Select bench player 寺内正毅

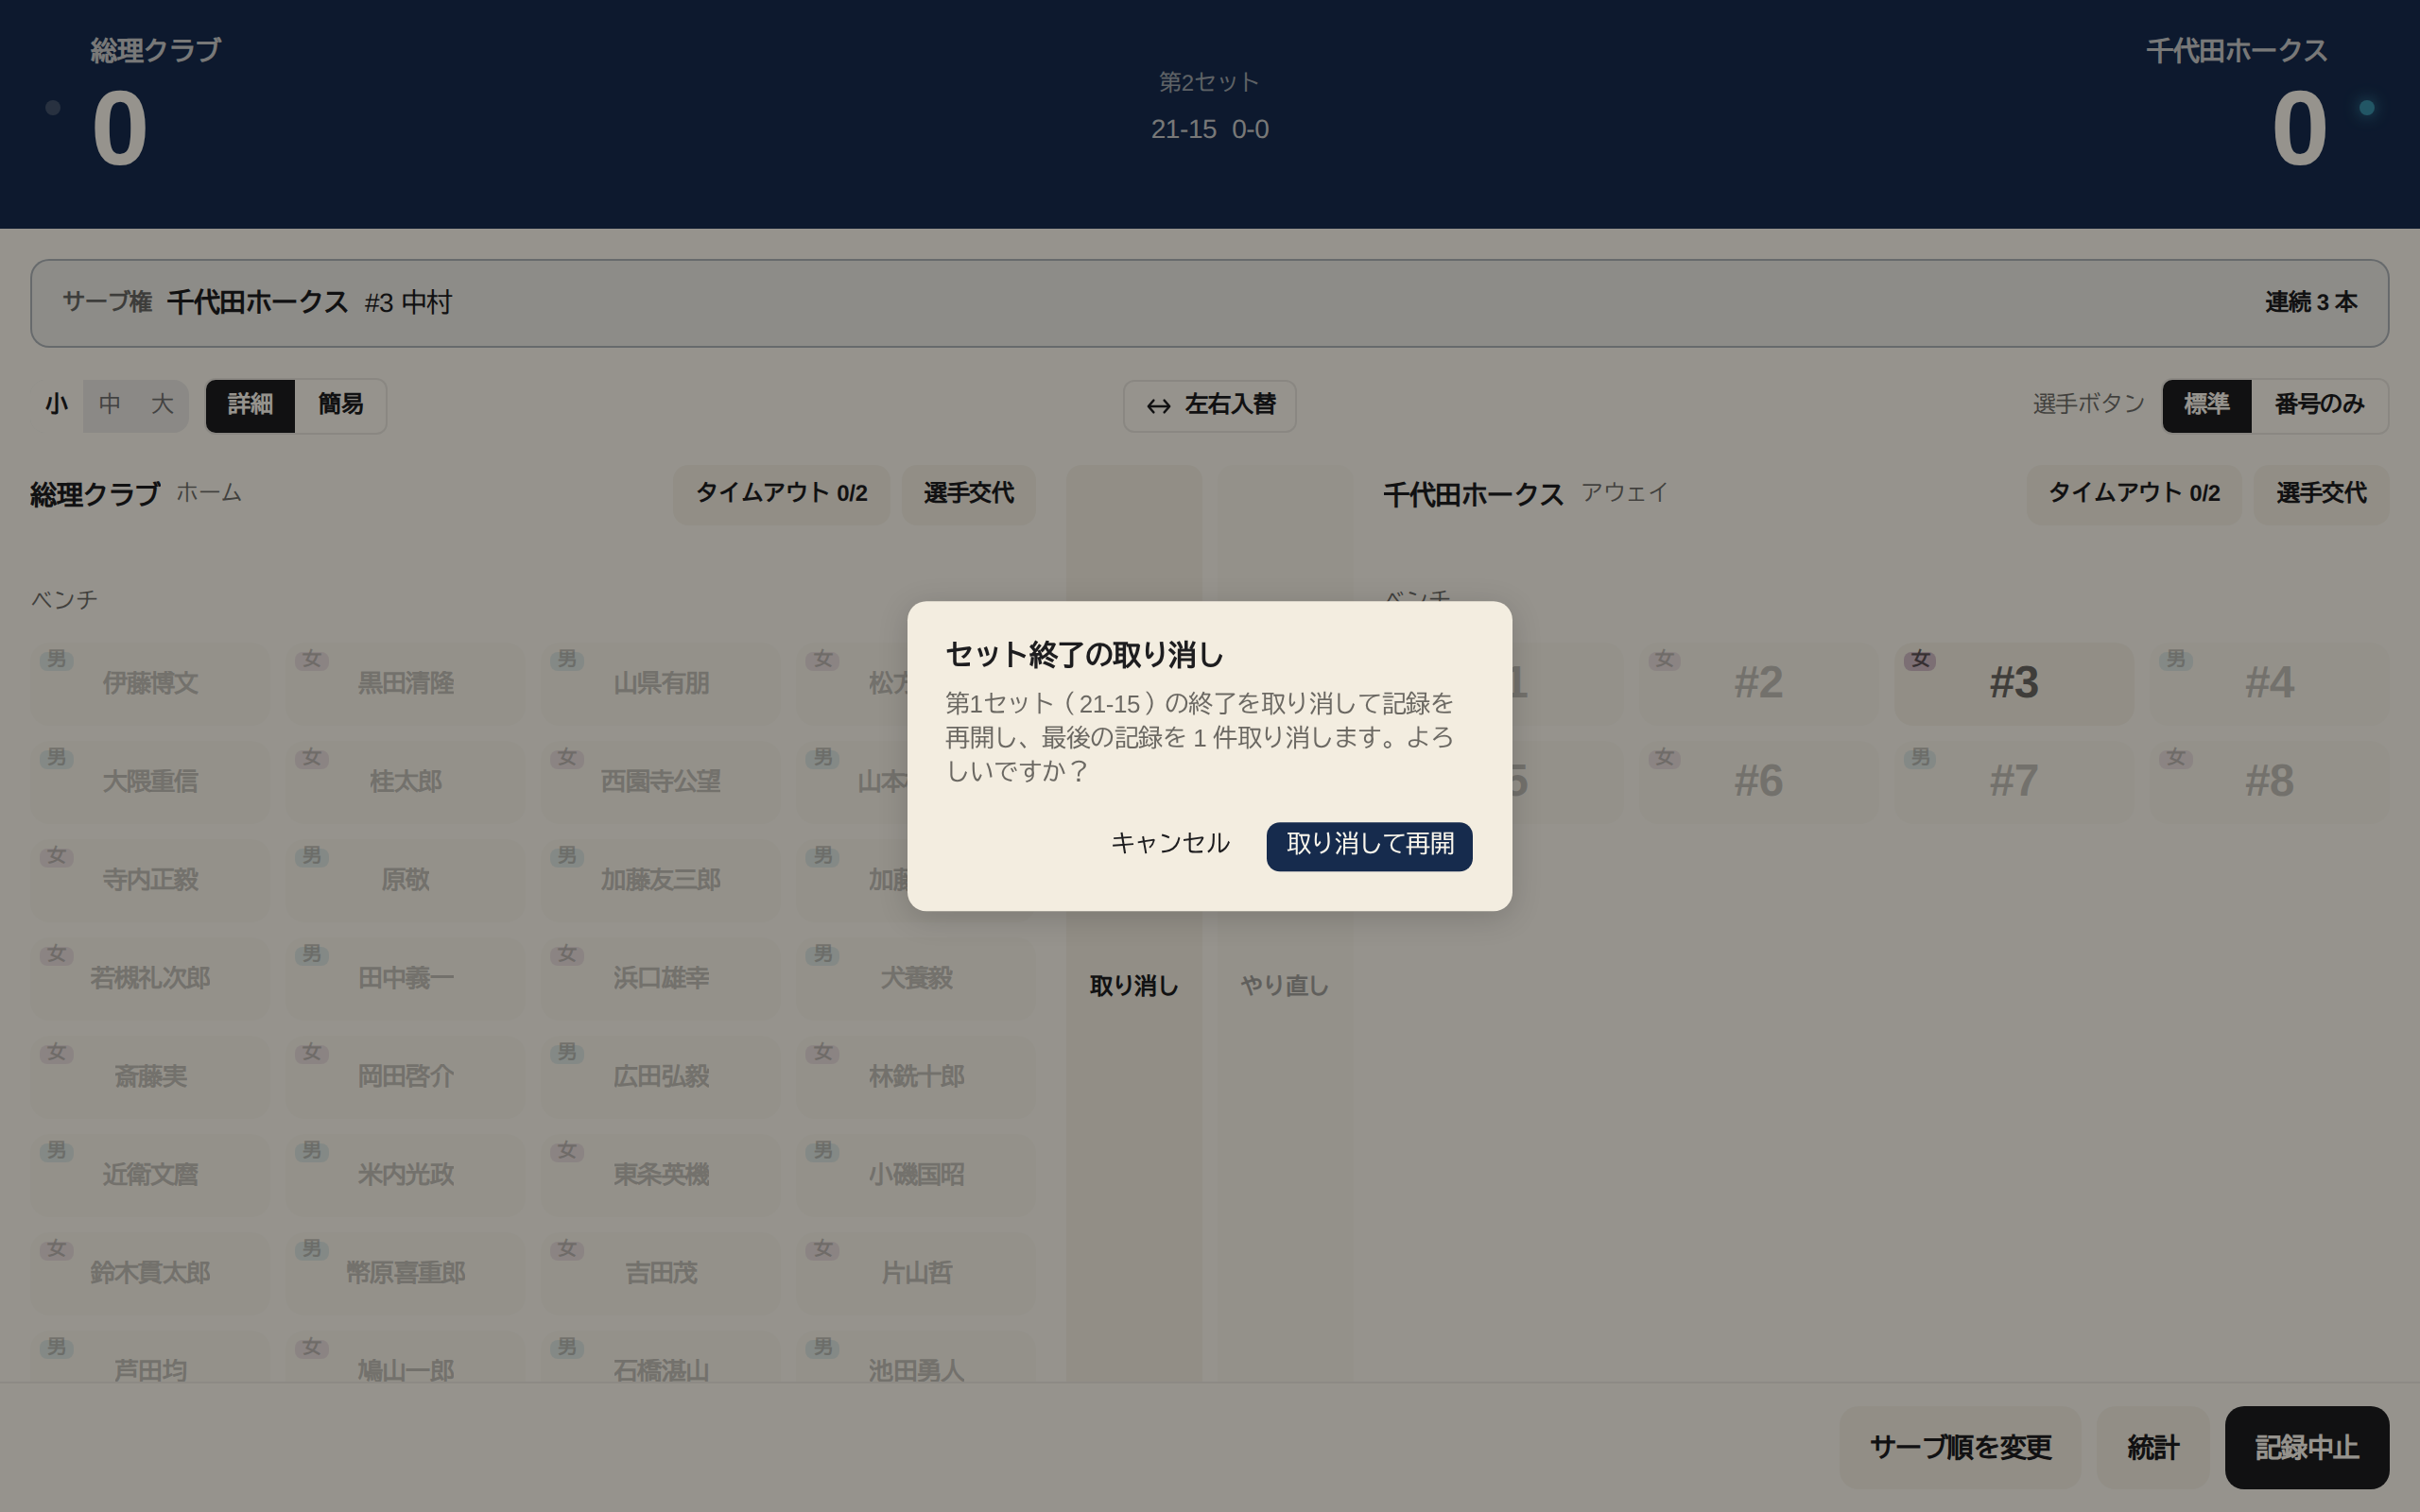click(150, 880)
